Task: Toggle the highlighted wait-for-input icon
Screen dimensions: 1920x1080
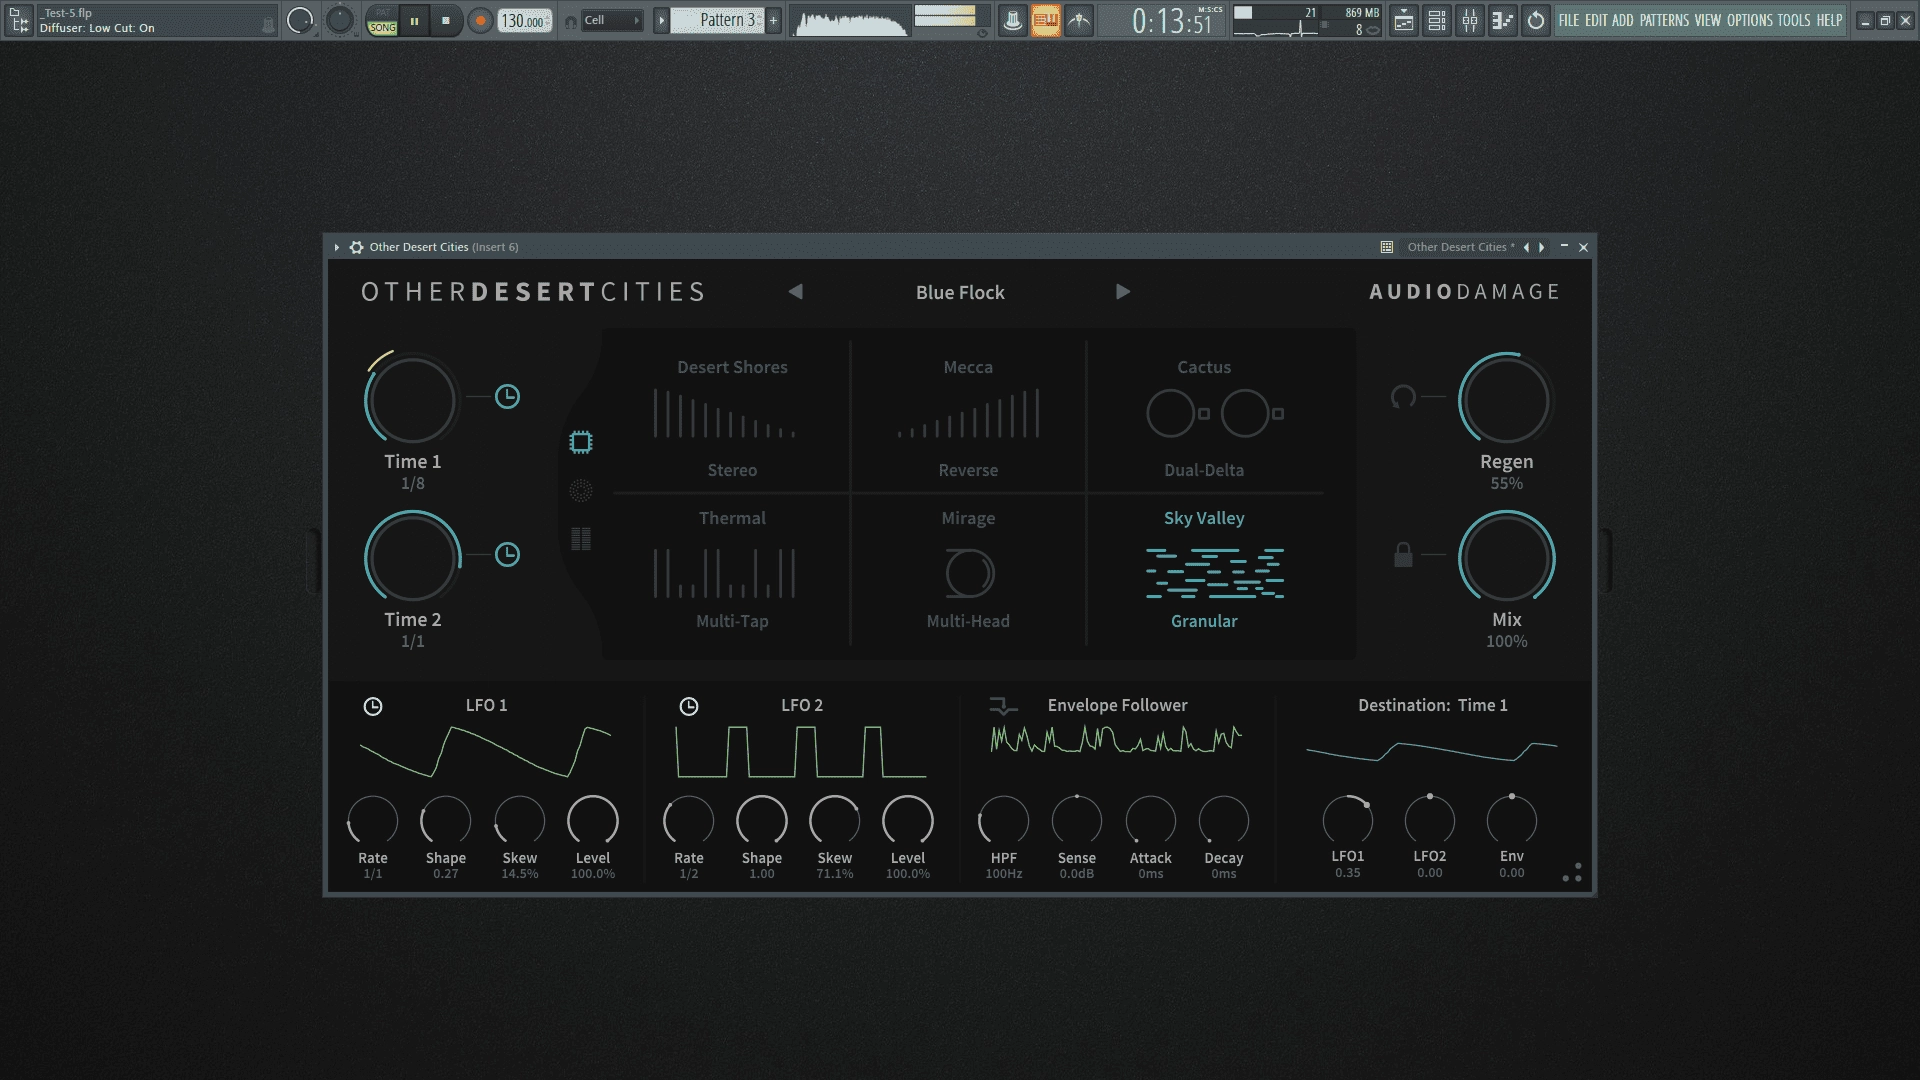Action: pos(1045,20)
